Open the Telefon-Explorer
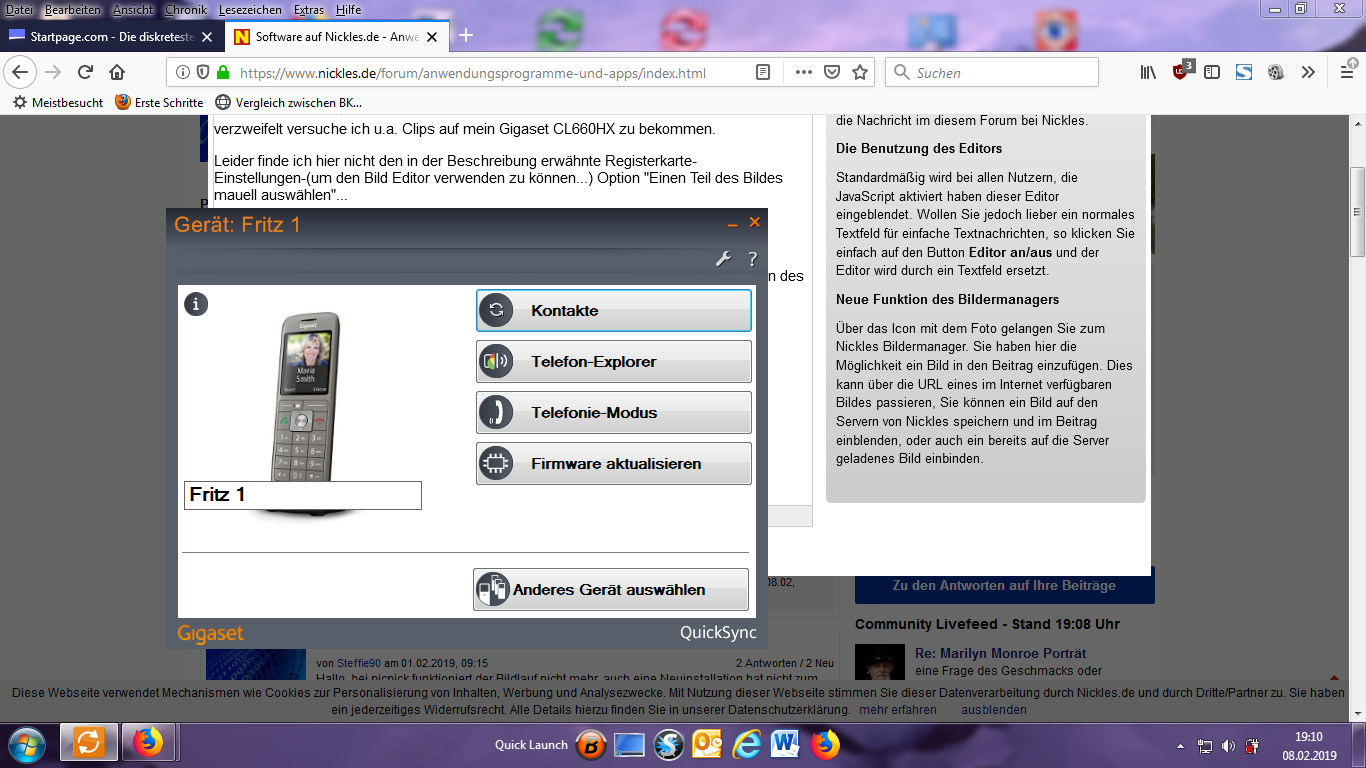Screen dimensions: 1366x768 (x=613, y=361)
